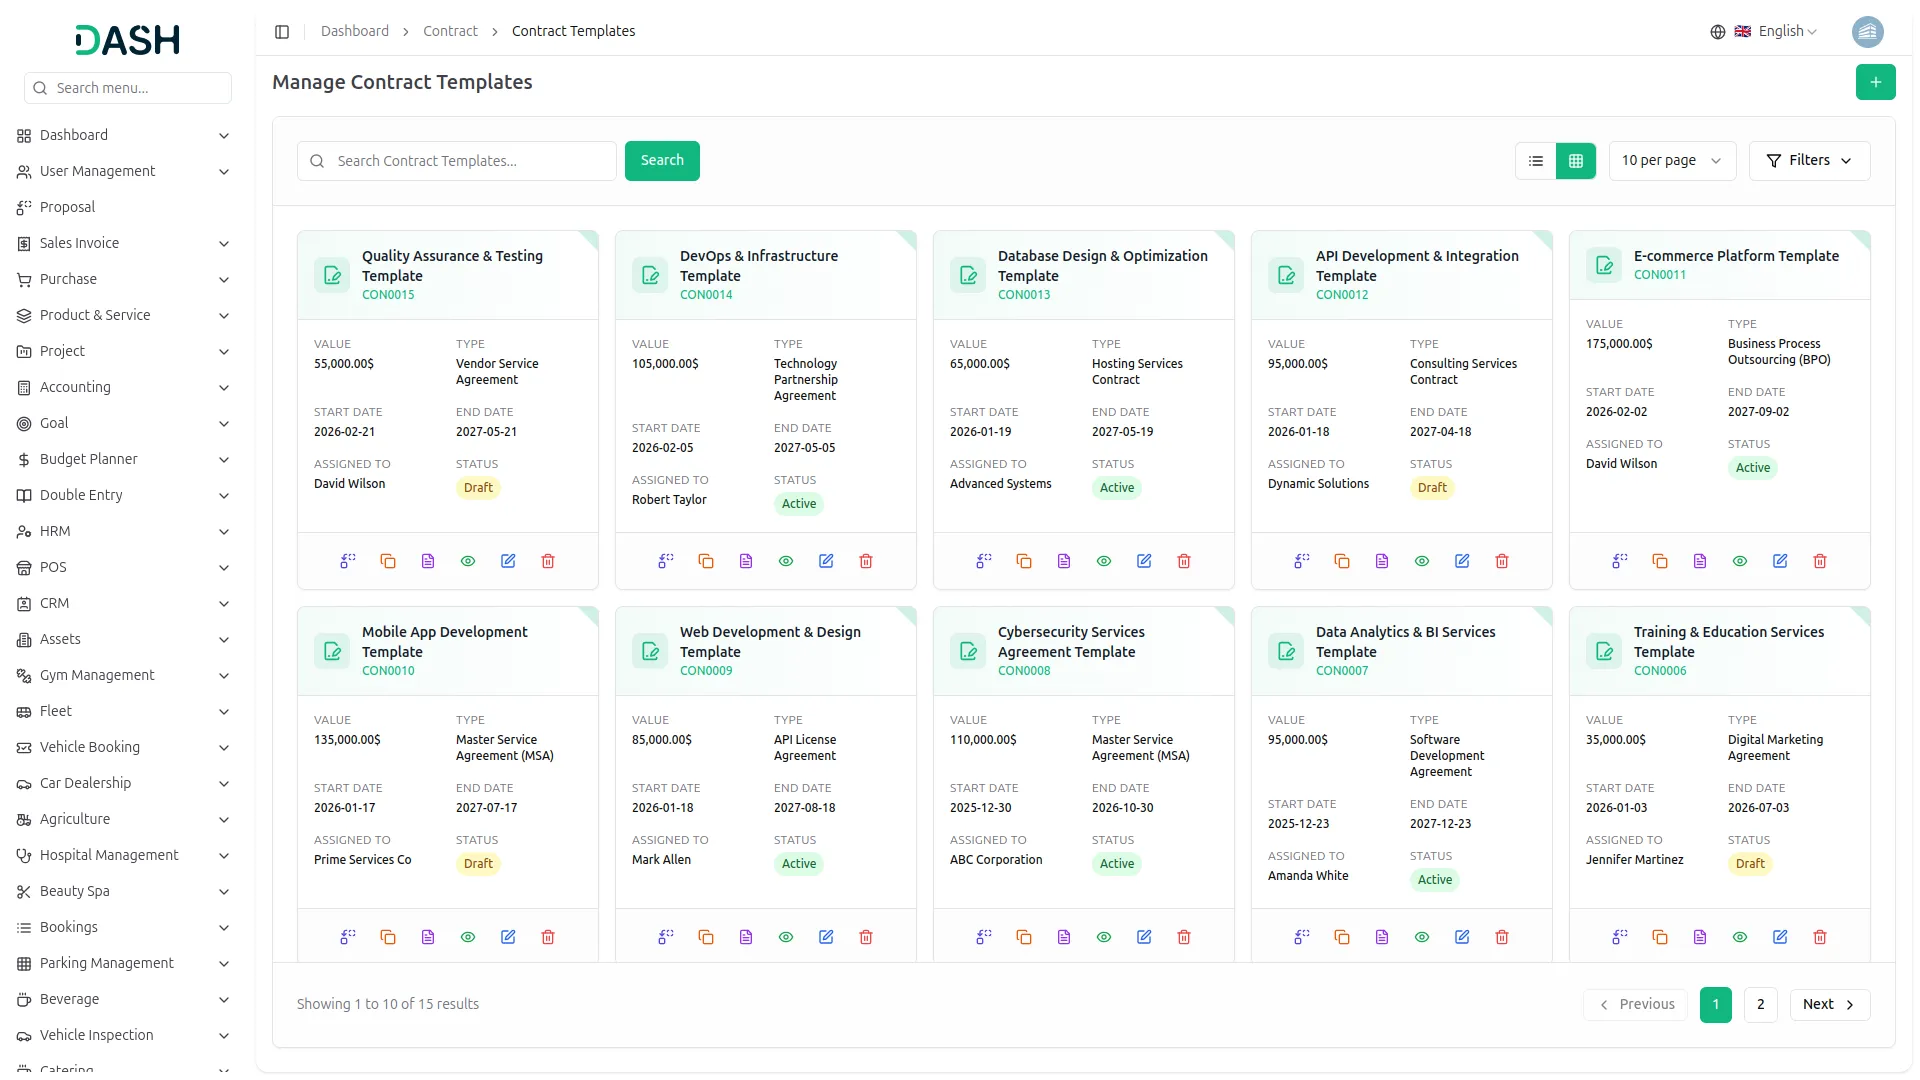Click the Search Contract Templates input field
Viewport: 1920px width, 1080px height.
click(456, 160)
